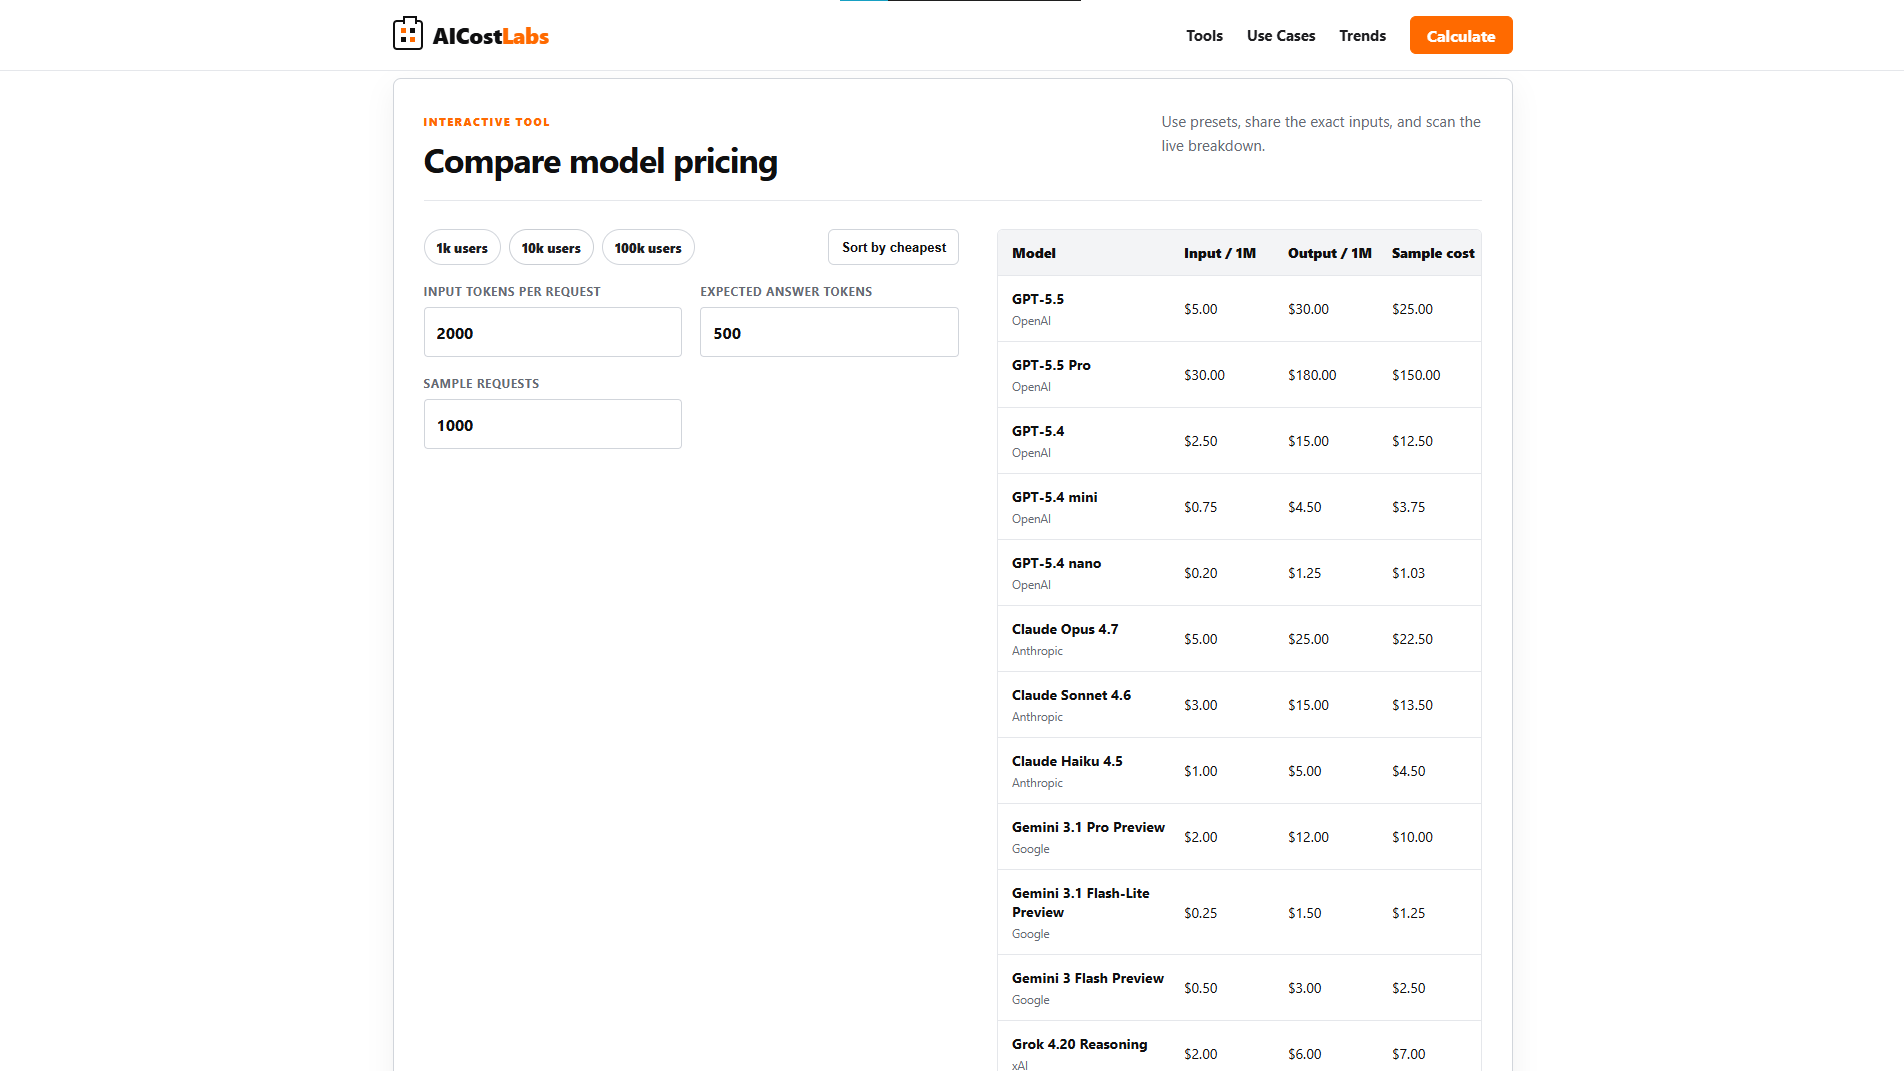Click GPT-5.4 mini input price $0.75
The image size is (1904, 1071).
[1200, 507]
